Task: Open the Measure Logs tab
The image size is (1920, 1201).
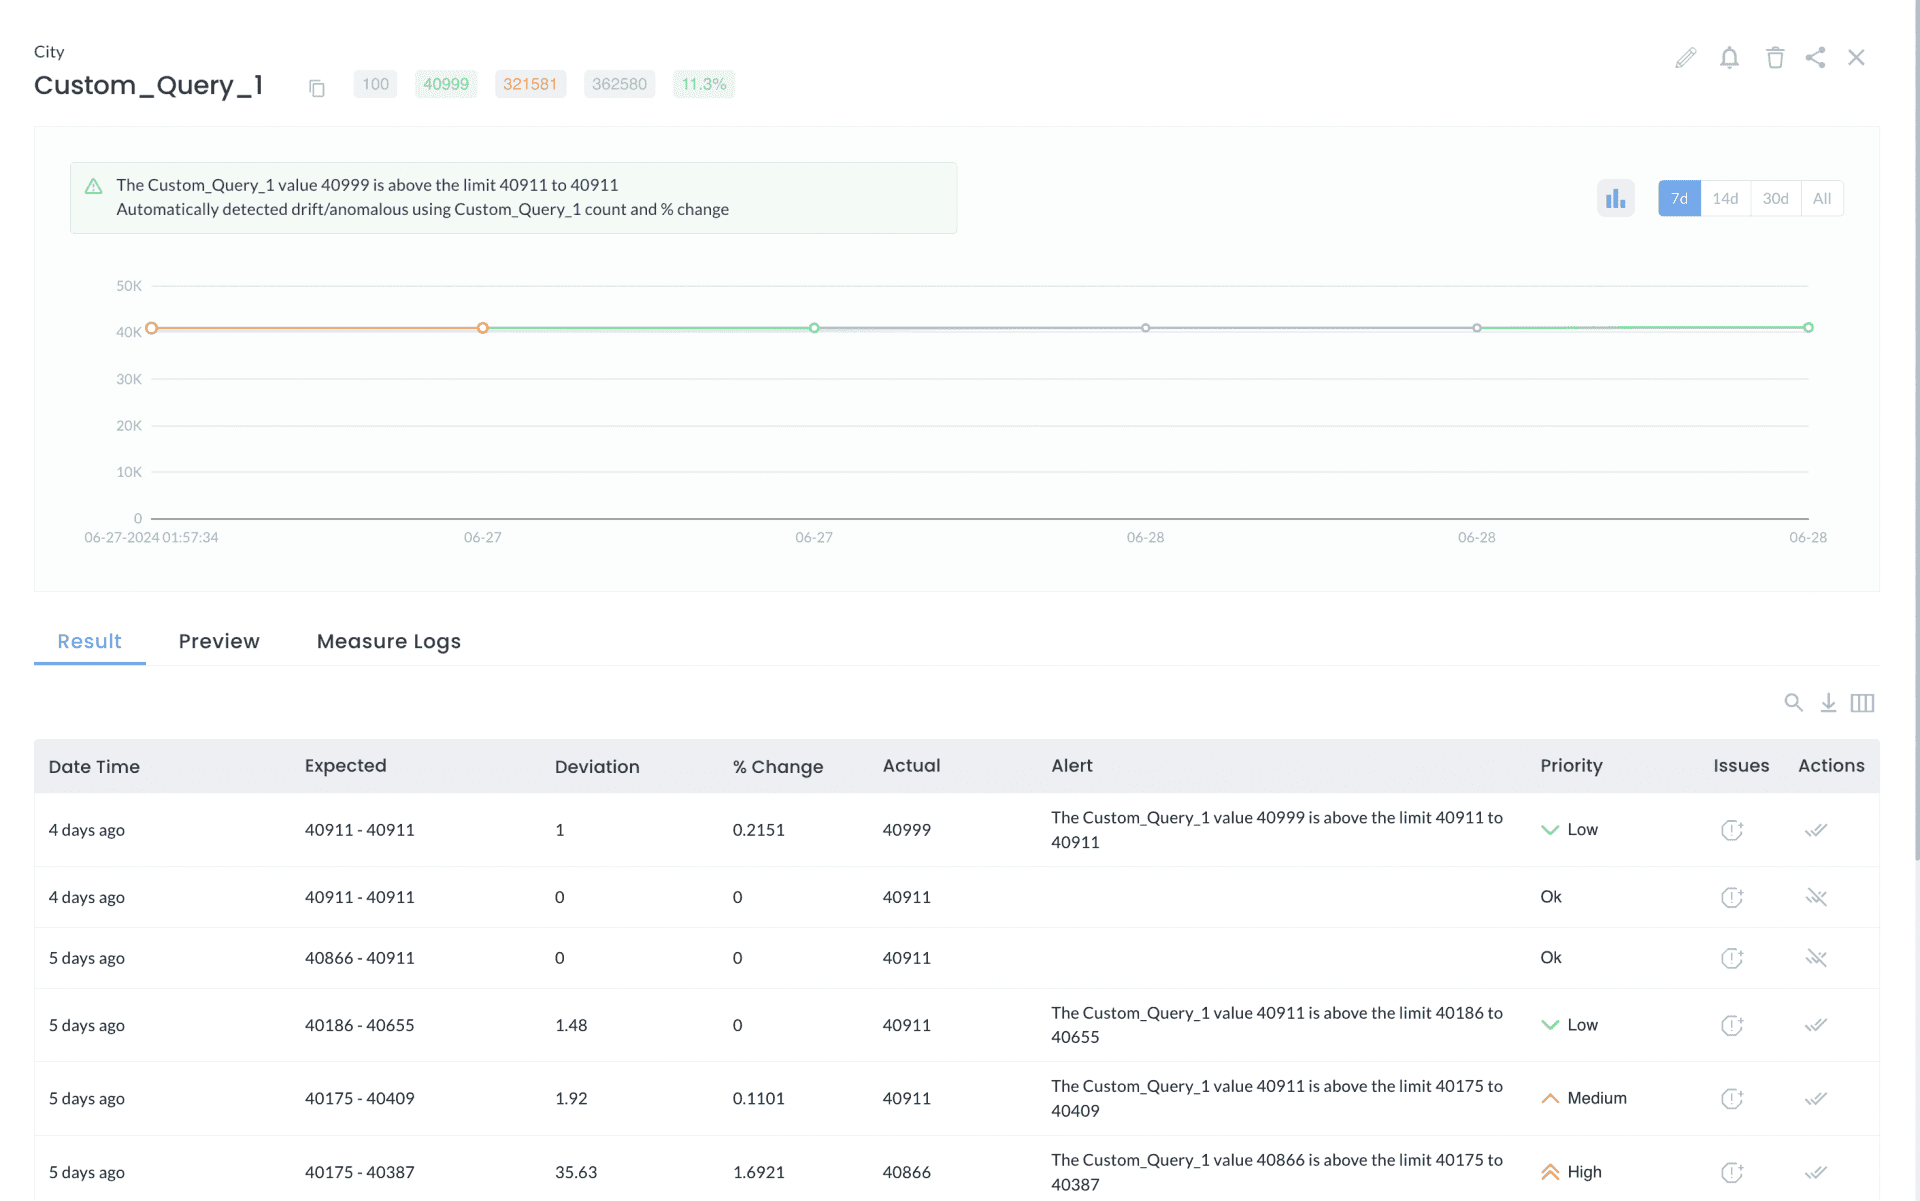Action: 388,641
